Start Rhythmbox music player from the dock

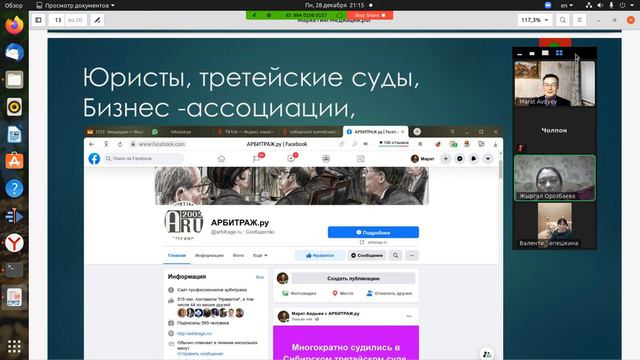point(14,107)
